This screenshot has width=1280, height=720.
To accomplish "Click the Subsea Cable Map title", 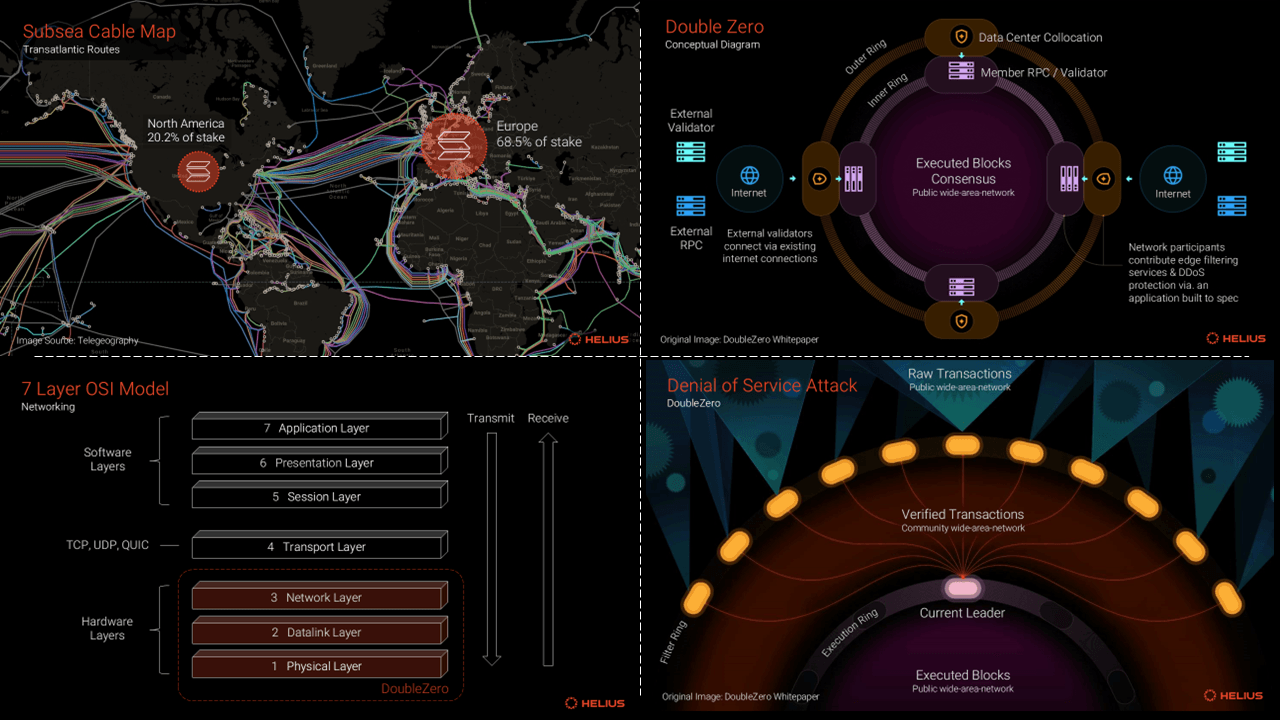I will pos(99,31).
